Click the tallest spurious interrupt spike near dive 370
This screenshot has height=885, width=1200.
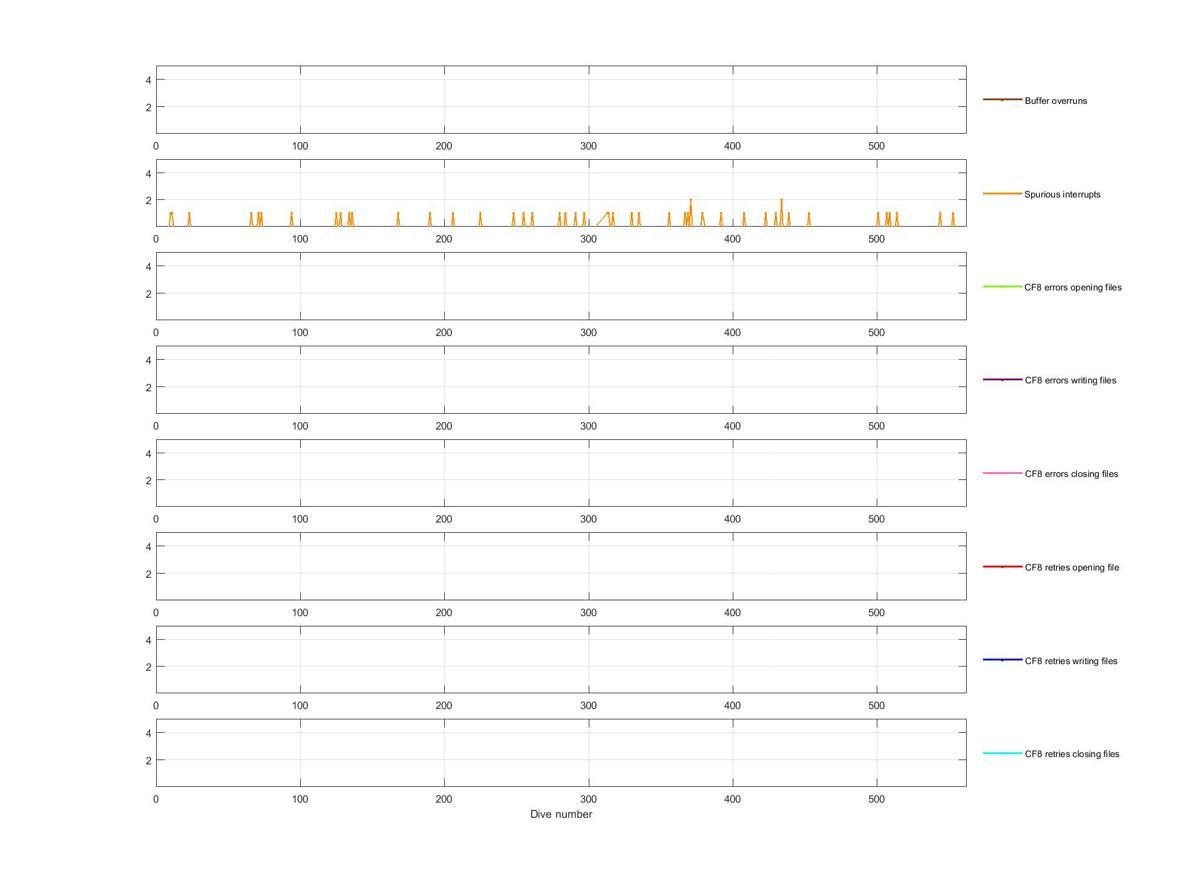(x=690, y=212)
